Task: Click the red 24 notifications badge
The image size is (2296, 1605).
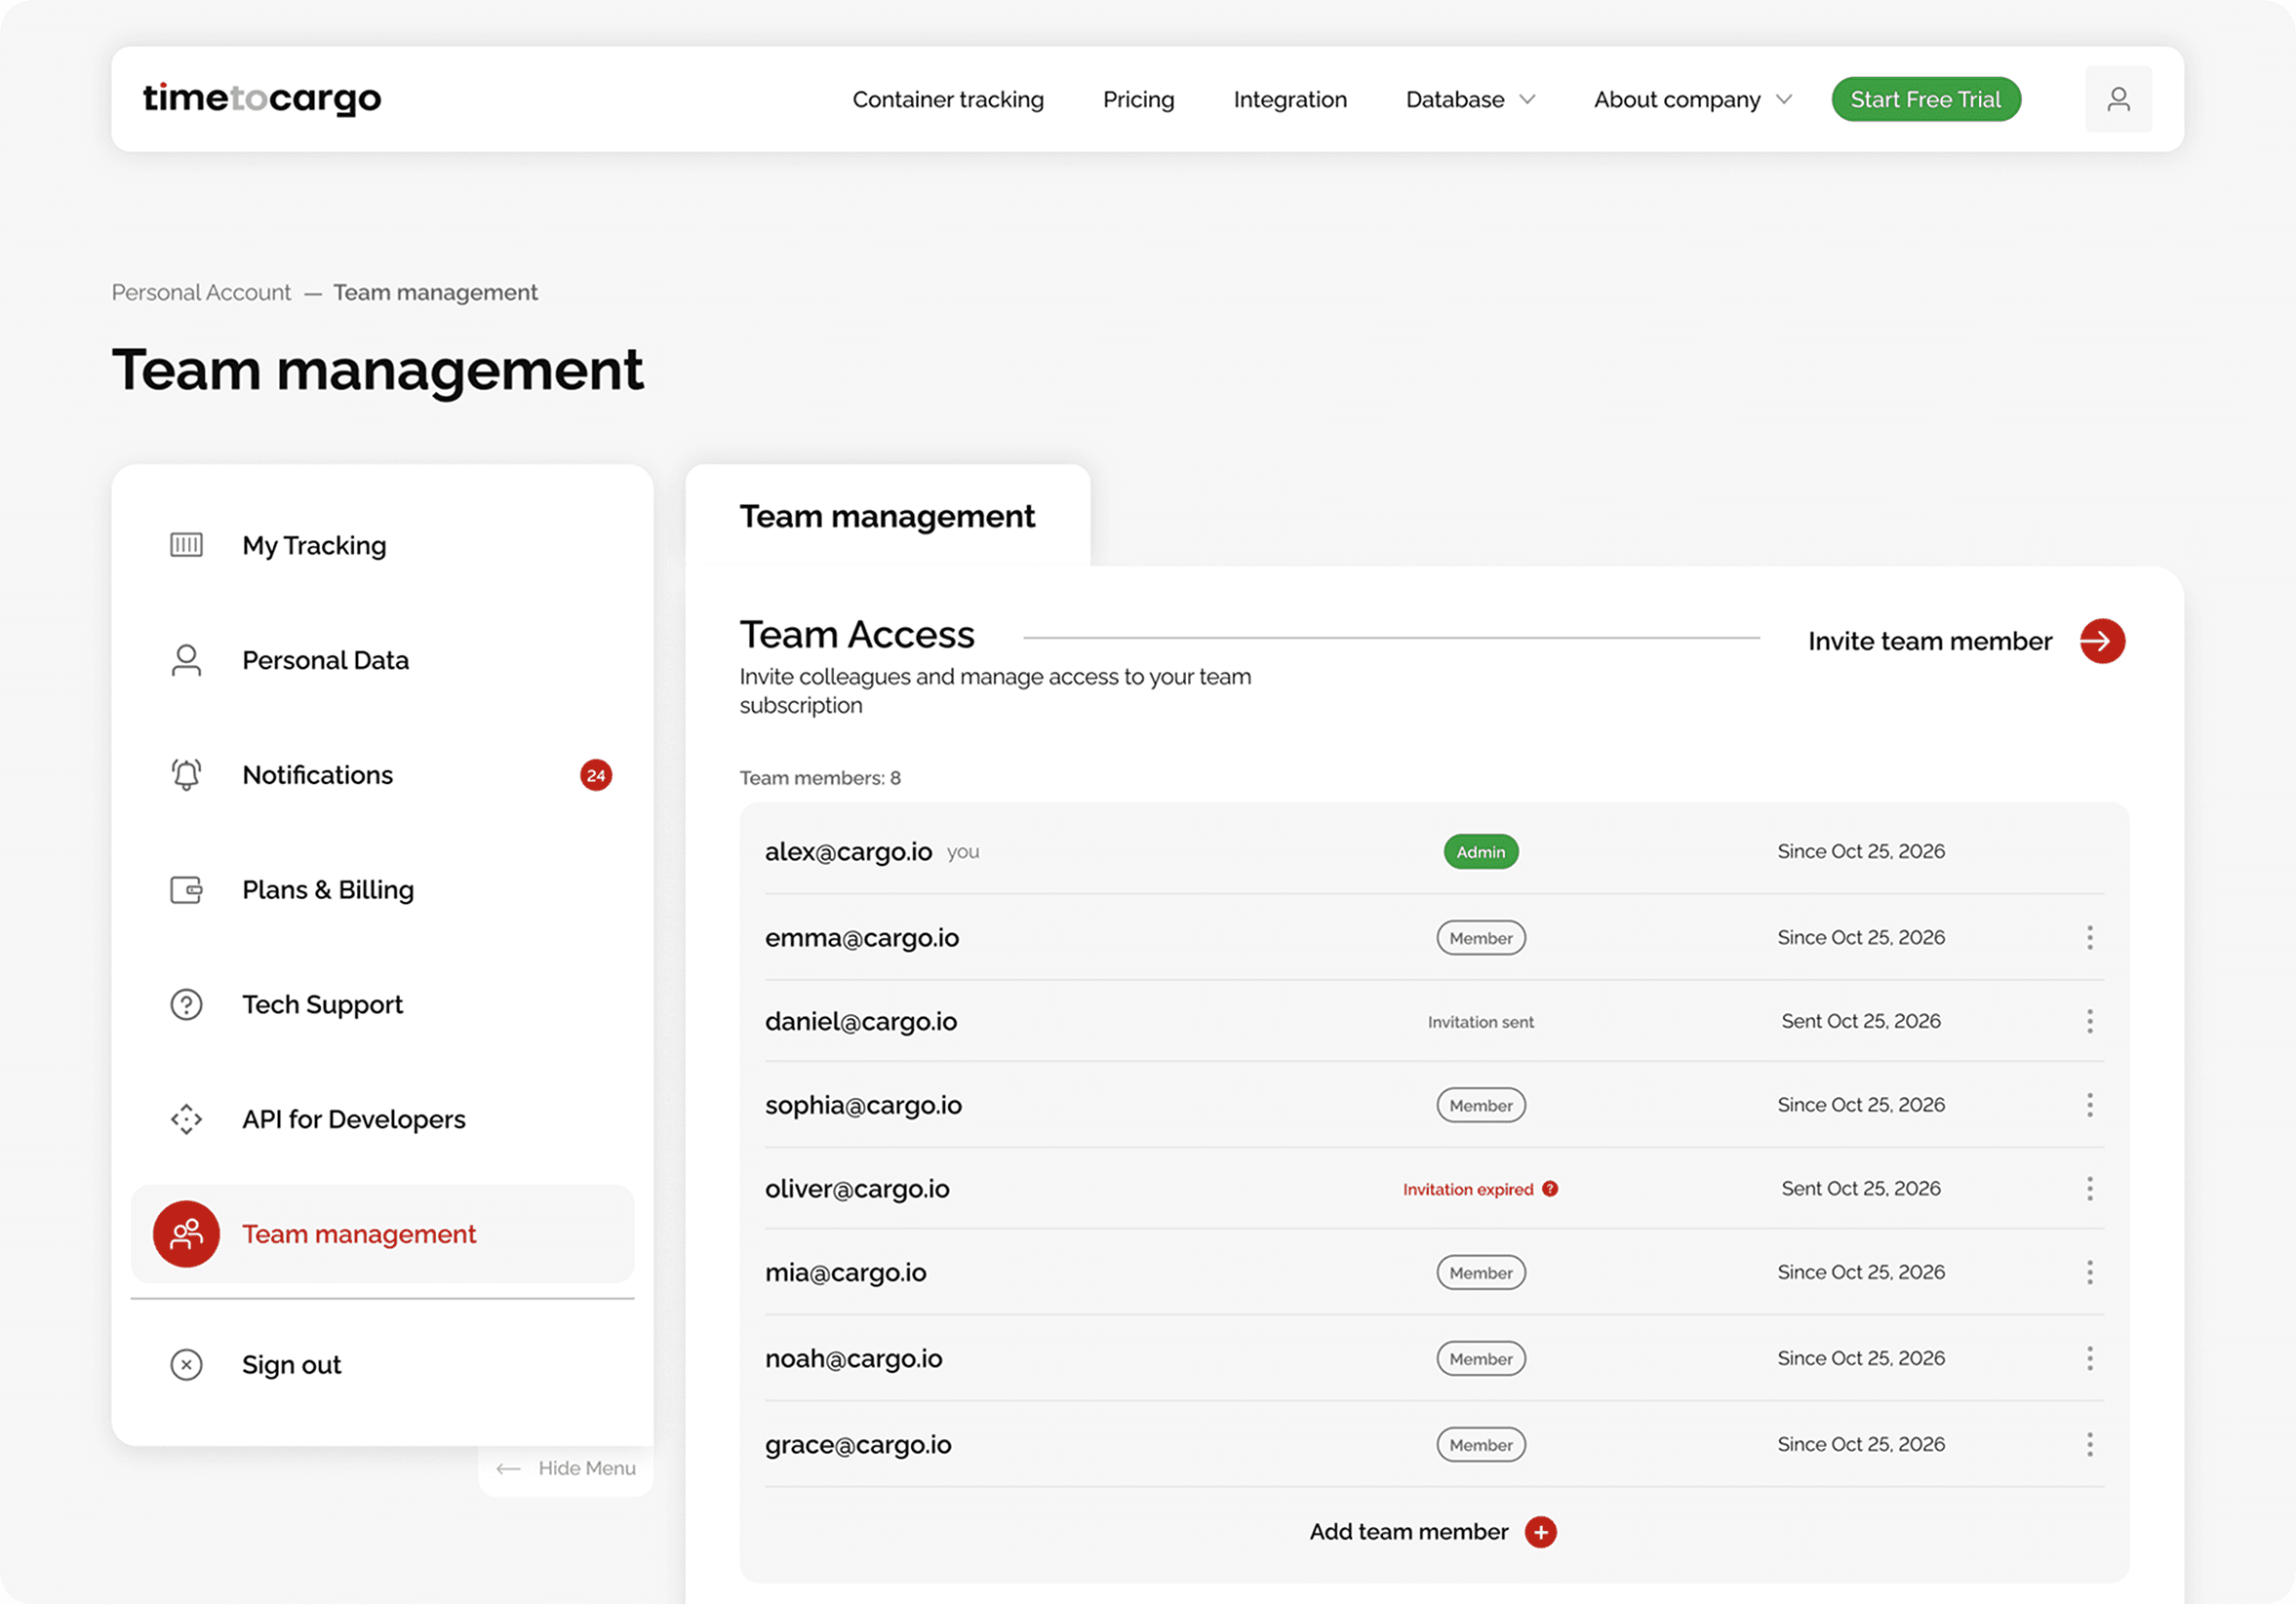Action: point(596,775)
